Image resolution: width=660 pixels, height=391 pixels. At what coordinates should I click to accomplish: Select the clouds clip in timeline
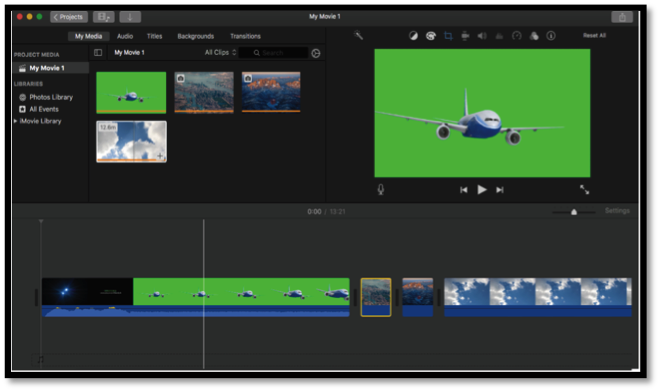538,297
